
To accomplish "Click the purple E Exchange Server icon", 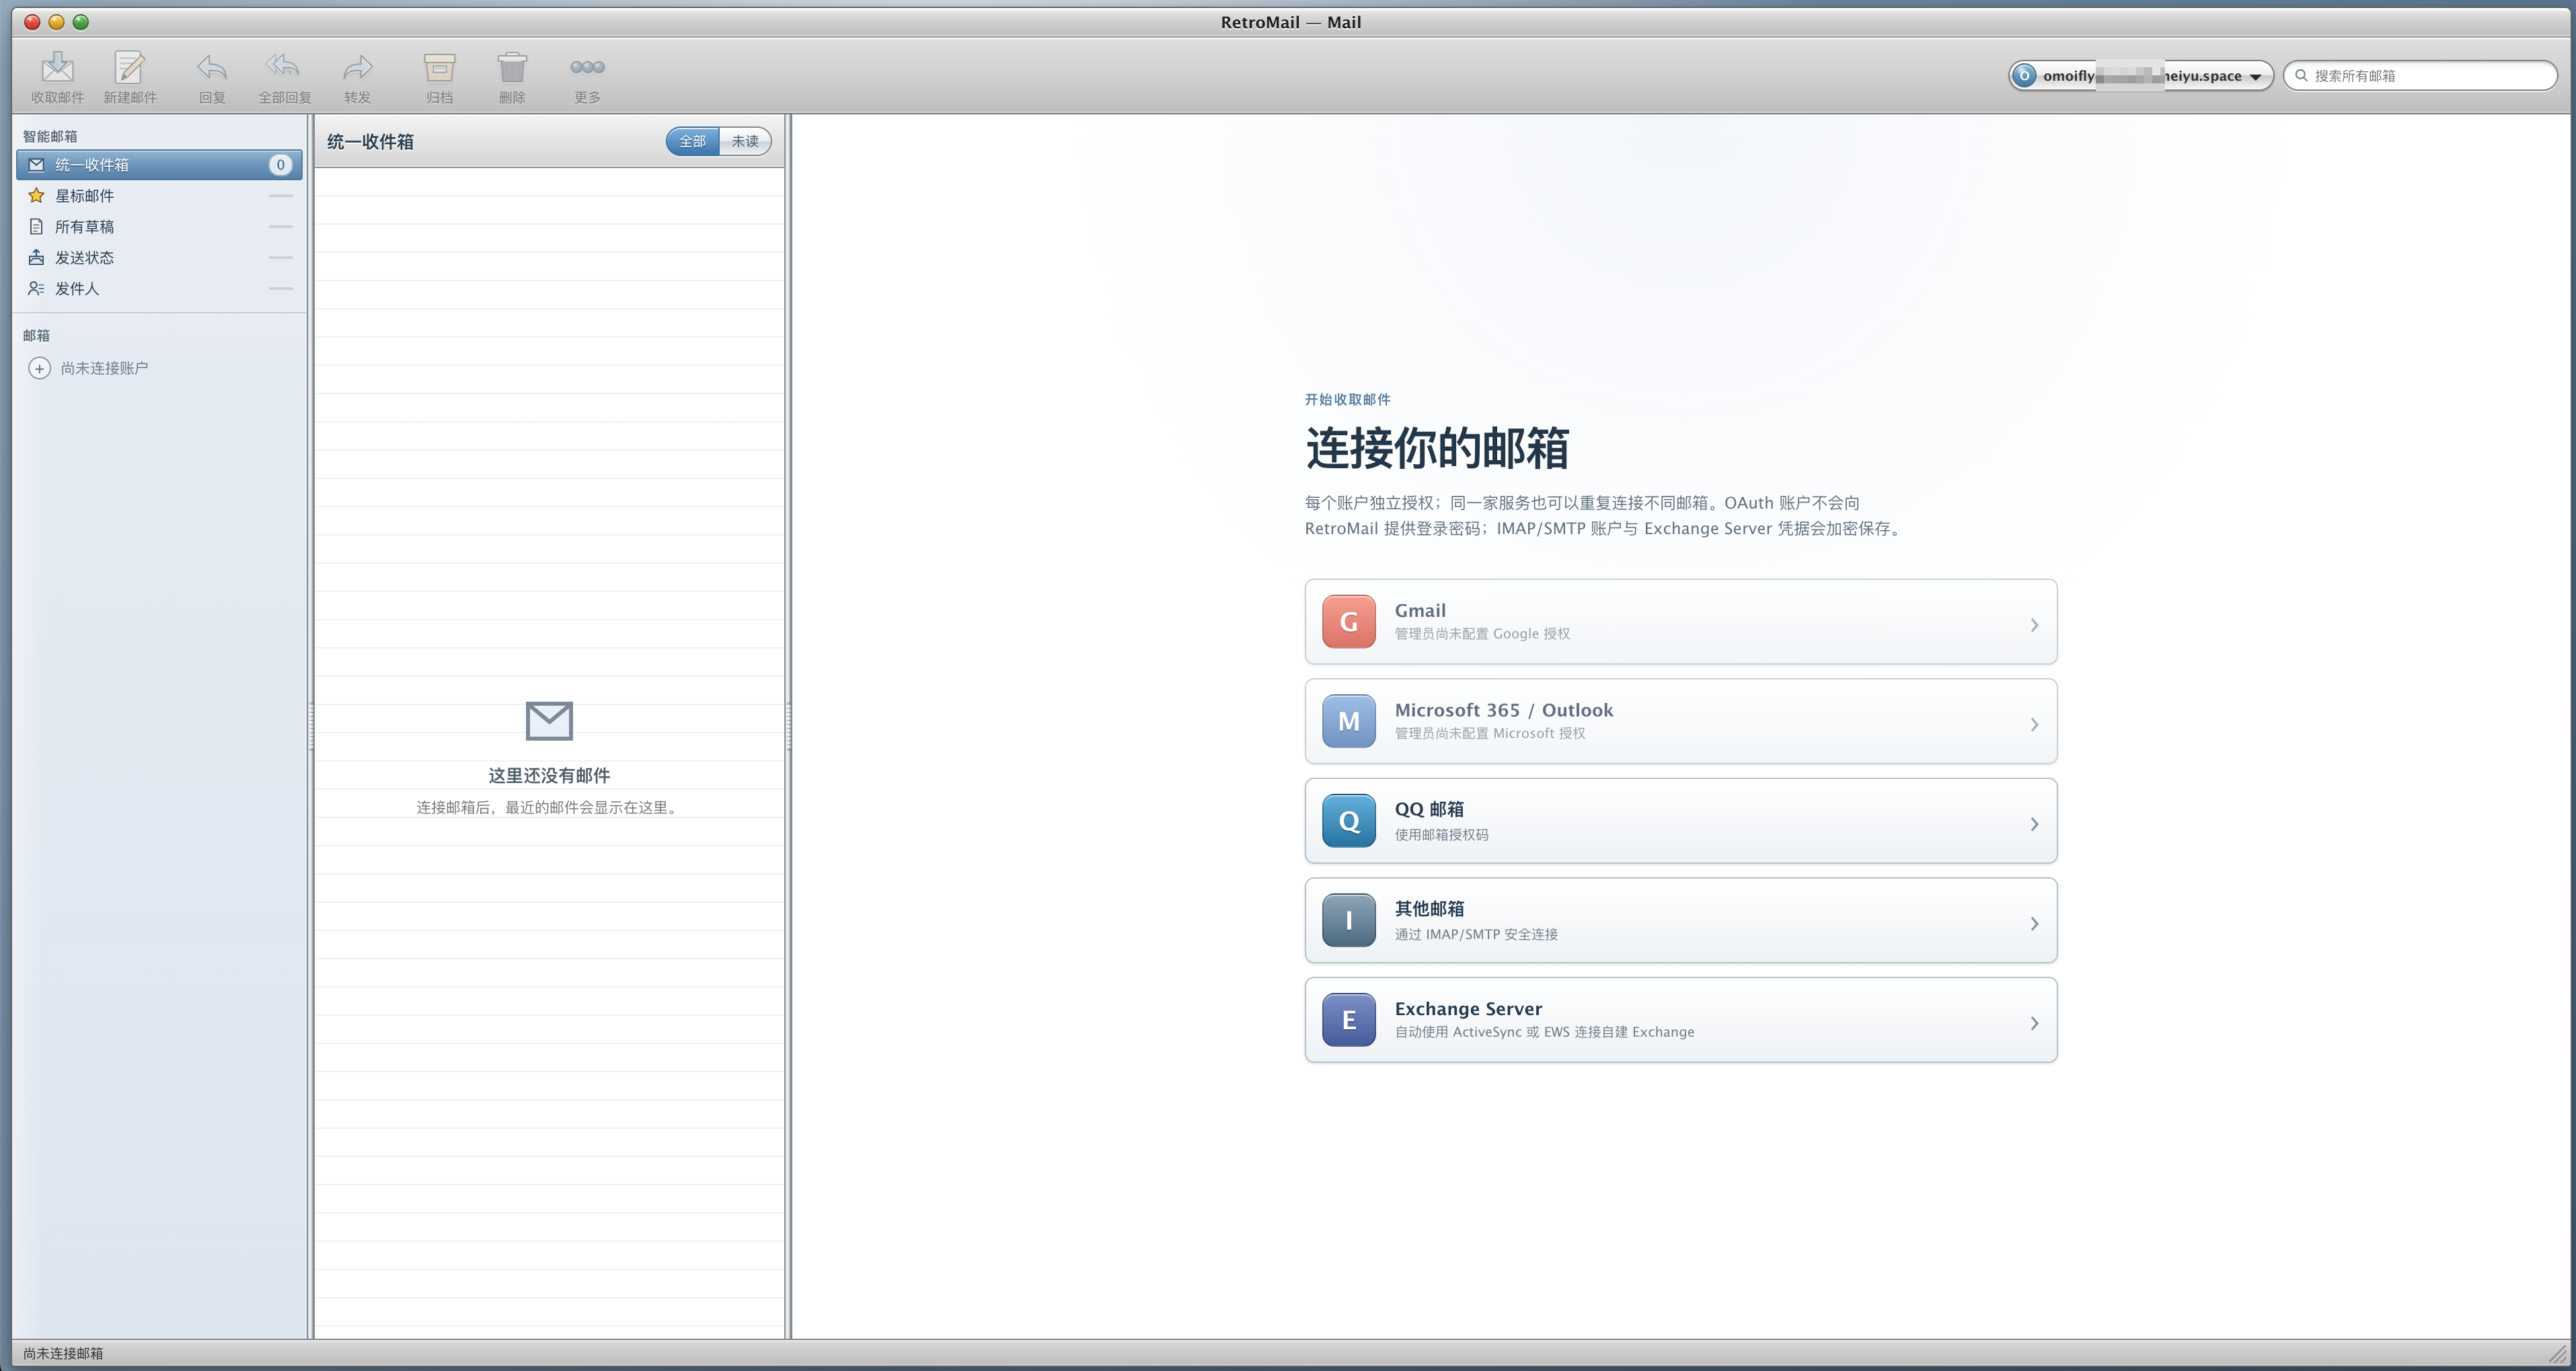I will [1349, 1020].
